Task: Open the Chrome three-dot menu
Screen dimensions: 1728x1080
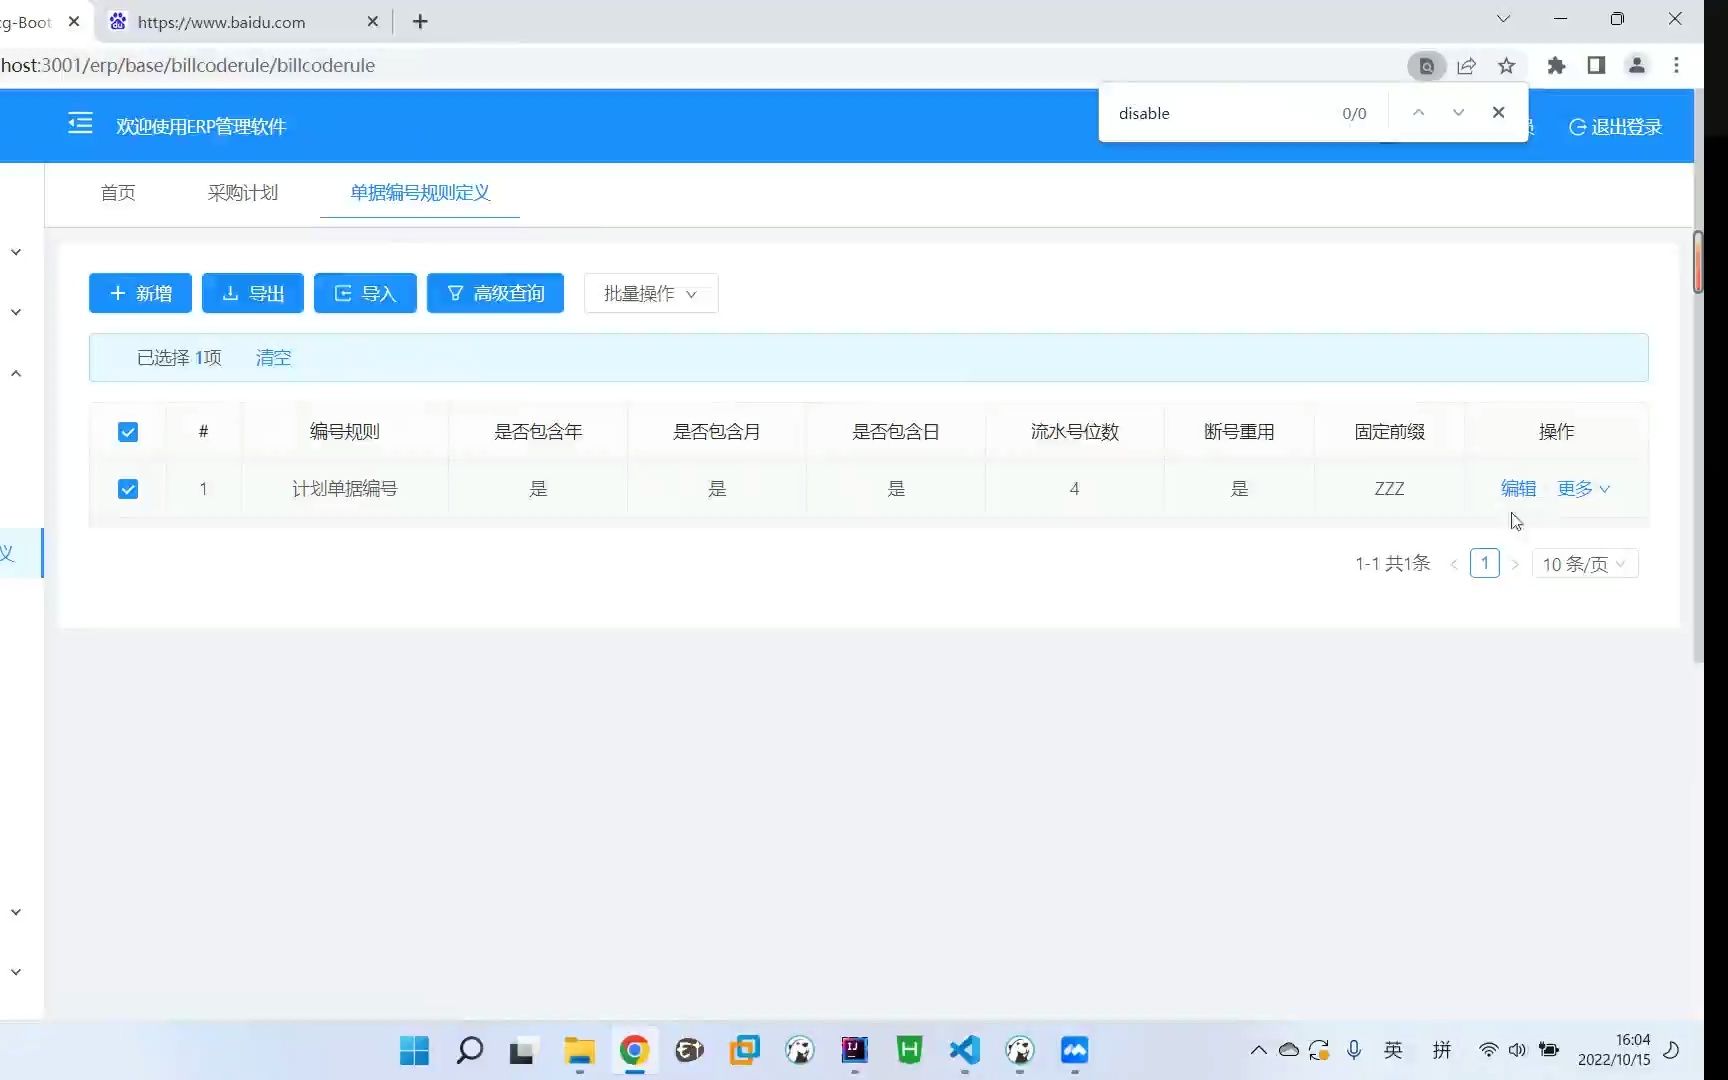Action: coord(1677,66)
